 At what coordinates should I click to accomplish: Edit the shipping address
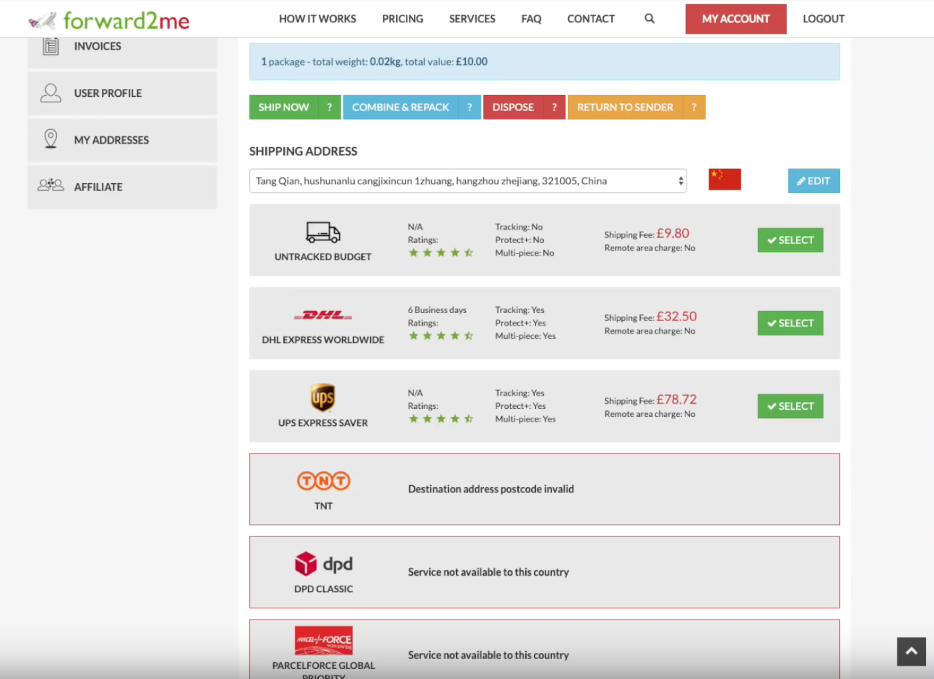[813, 181]
